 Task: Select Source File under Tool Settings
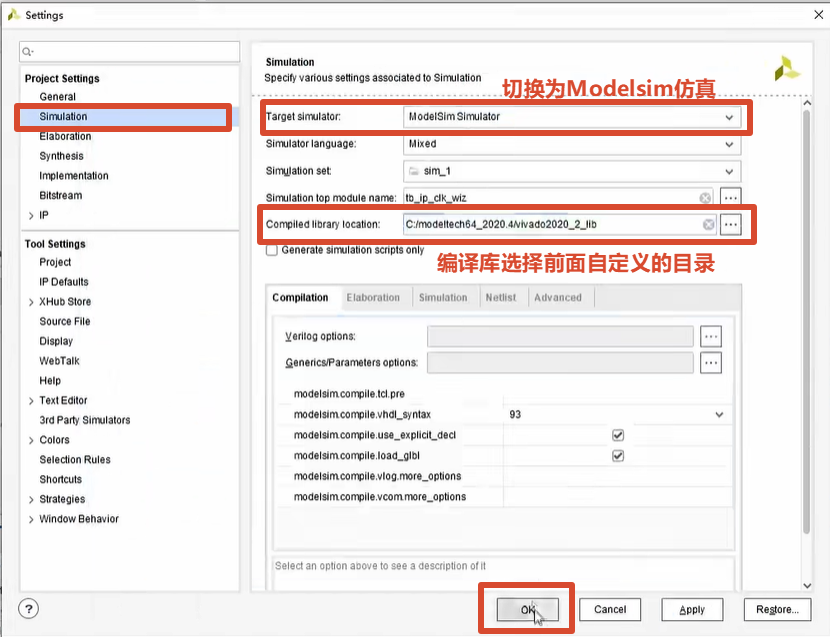[65, 321]
